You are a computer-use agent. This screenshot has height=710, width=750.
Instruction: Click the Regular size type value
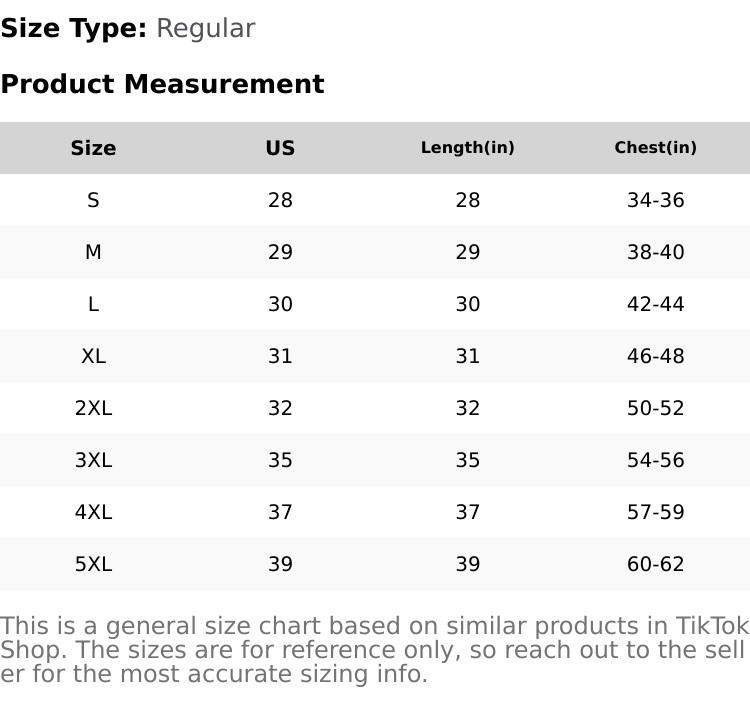(205, 28)
